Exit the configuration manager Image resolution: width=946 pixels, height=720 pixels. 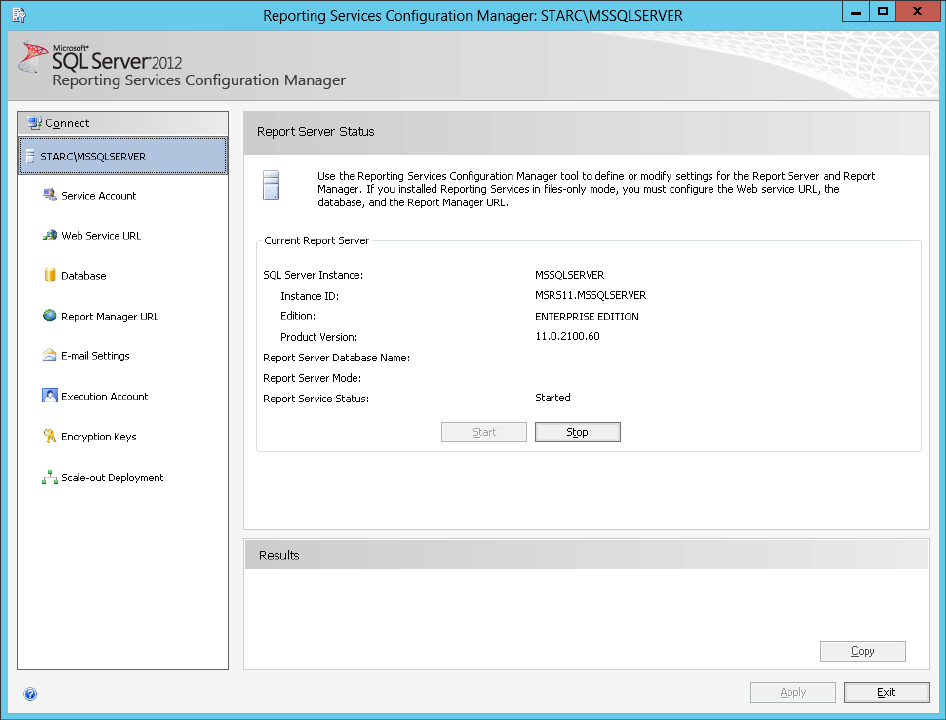[x=886, y=692]
